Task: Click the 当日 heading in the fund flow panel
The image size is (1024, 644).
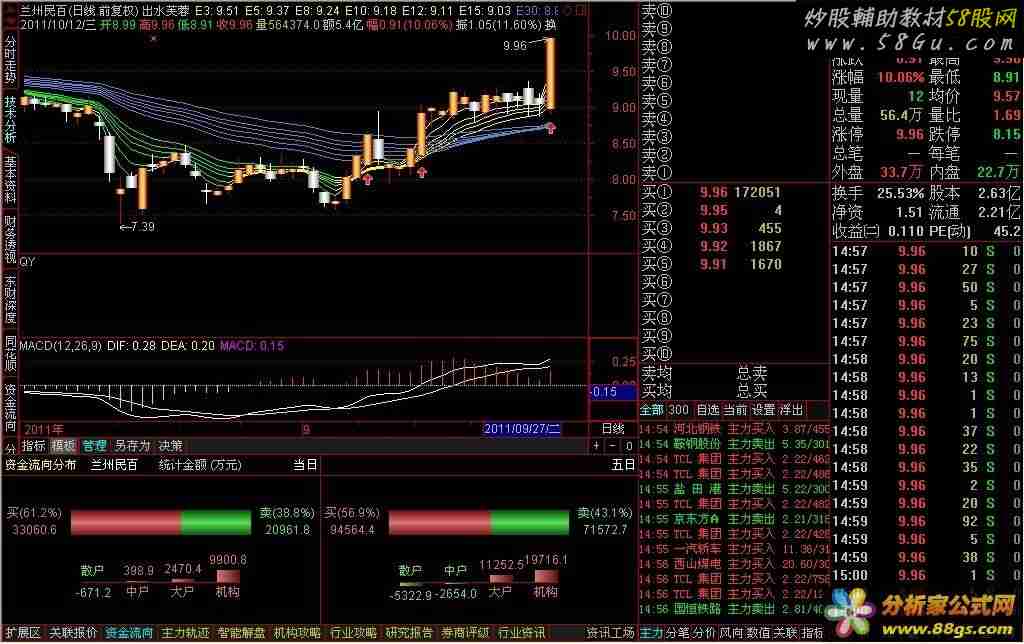Action: coord(305,465)
